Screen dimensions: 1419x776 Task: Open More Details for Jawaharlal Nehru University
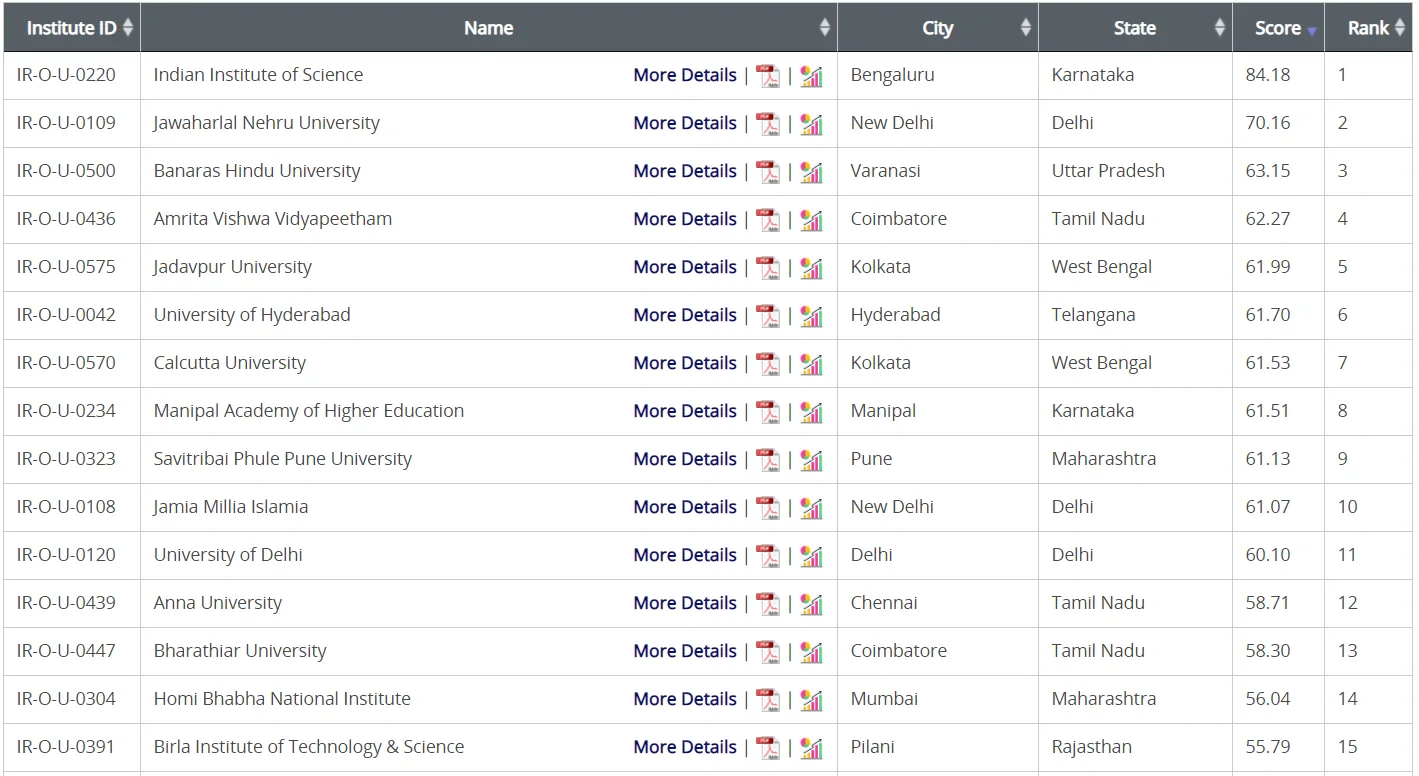685,123
